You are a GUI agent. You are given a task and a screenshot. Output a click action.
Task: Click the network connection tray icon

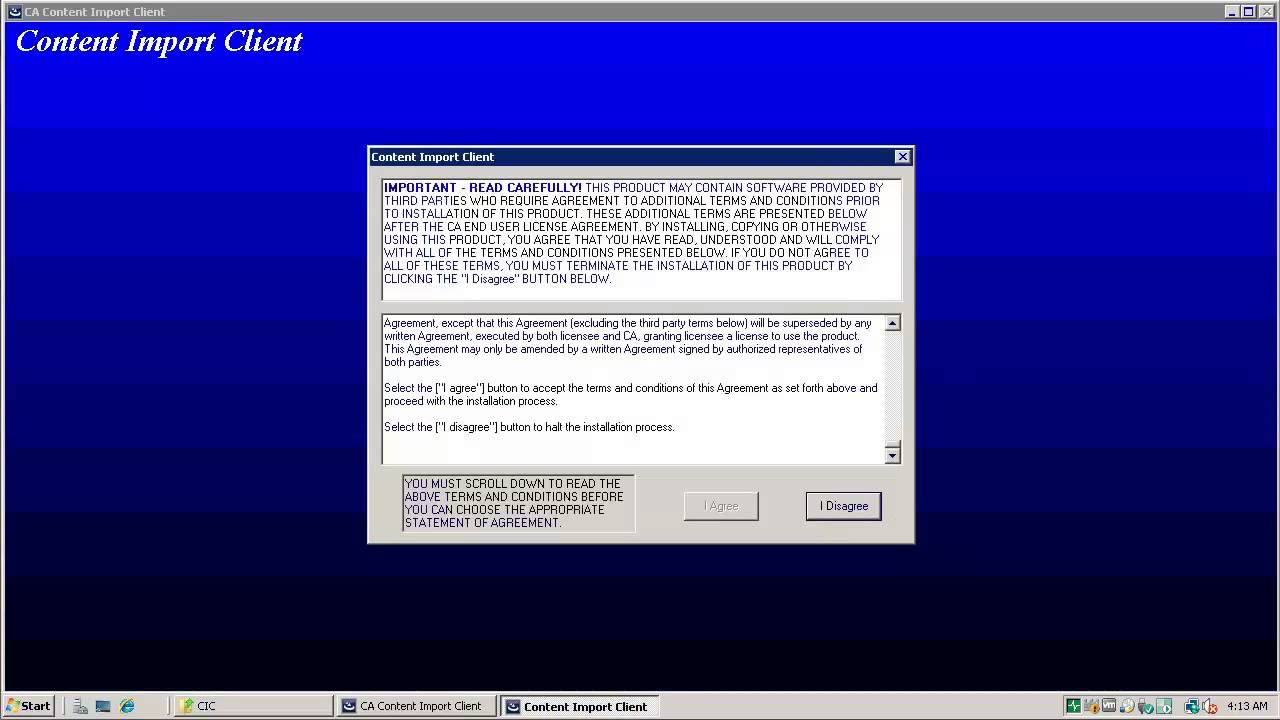point(1192,706)
